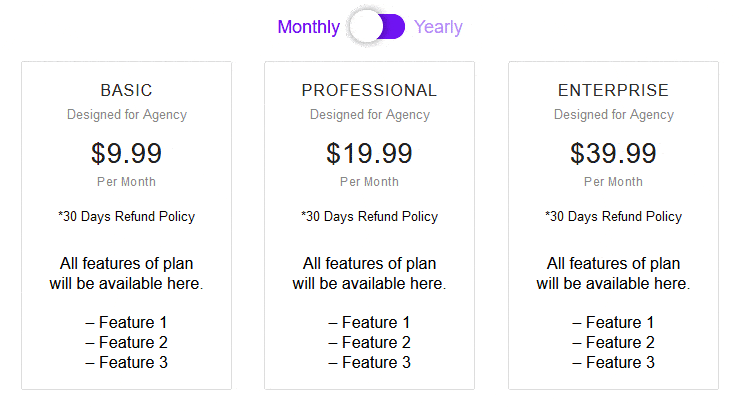Click Feature 3 in the Enterprise plan
This screenshot has height=418, width=744.
613,362
